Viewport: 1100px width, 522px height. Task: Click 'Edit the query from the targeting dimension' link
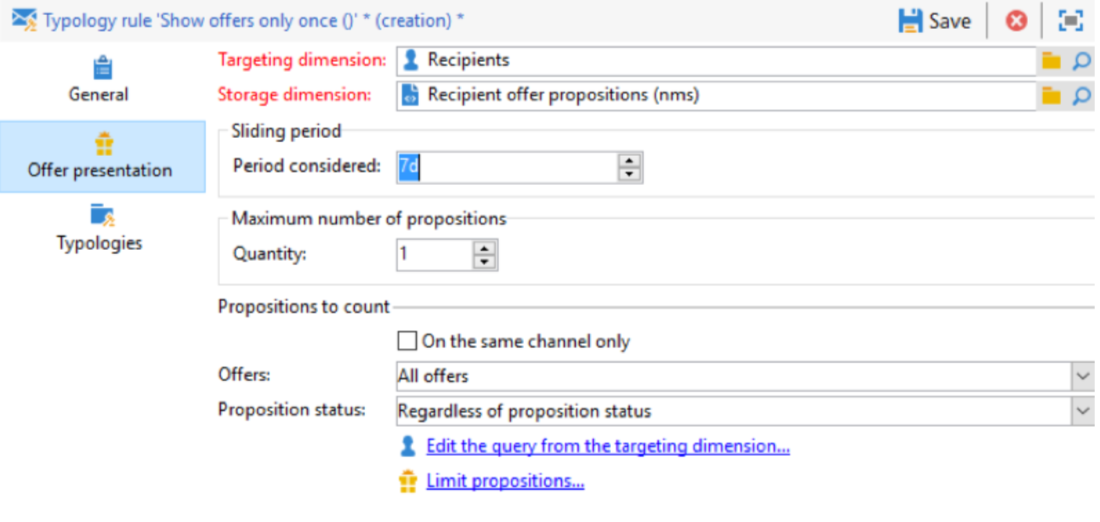click(x=608, y=446)
